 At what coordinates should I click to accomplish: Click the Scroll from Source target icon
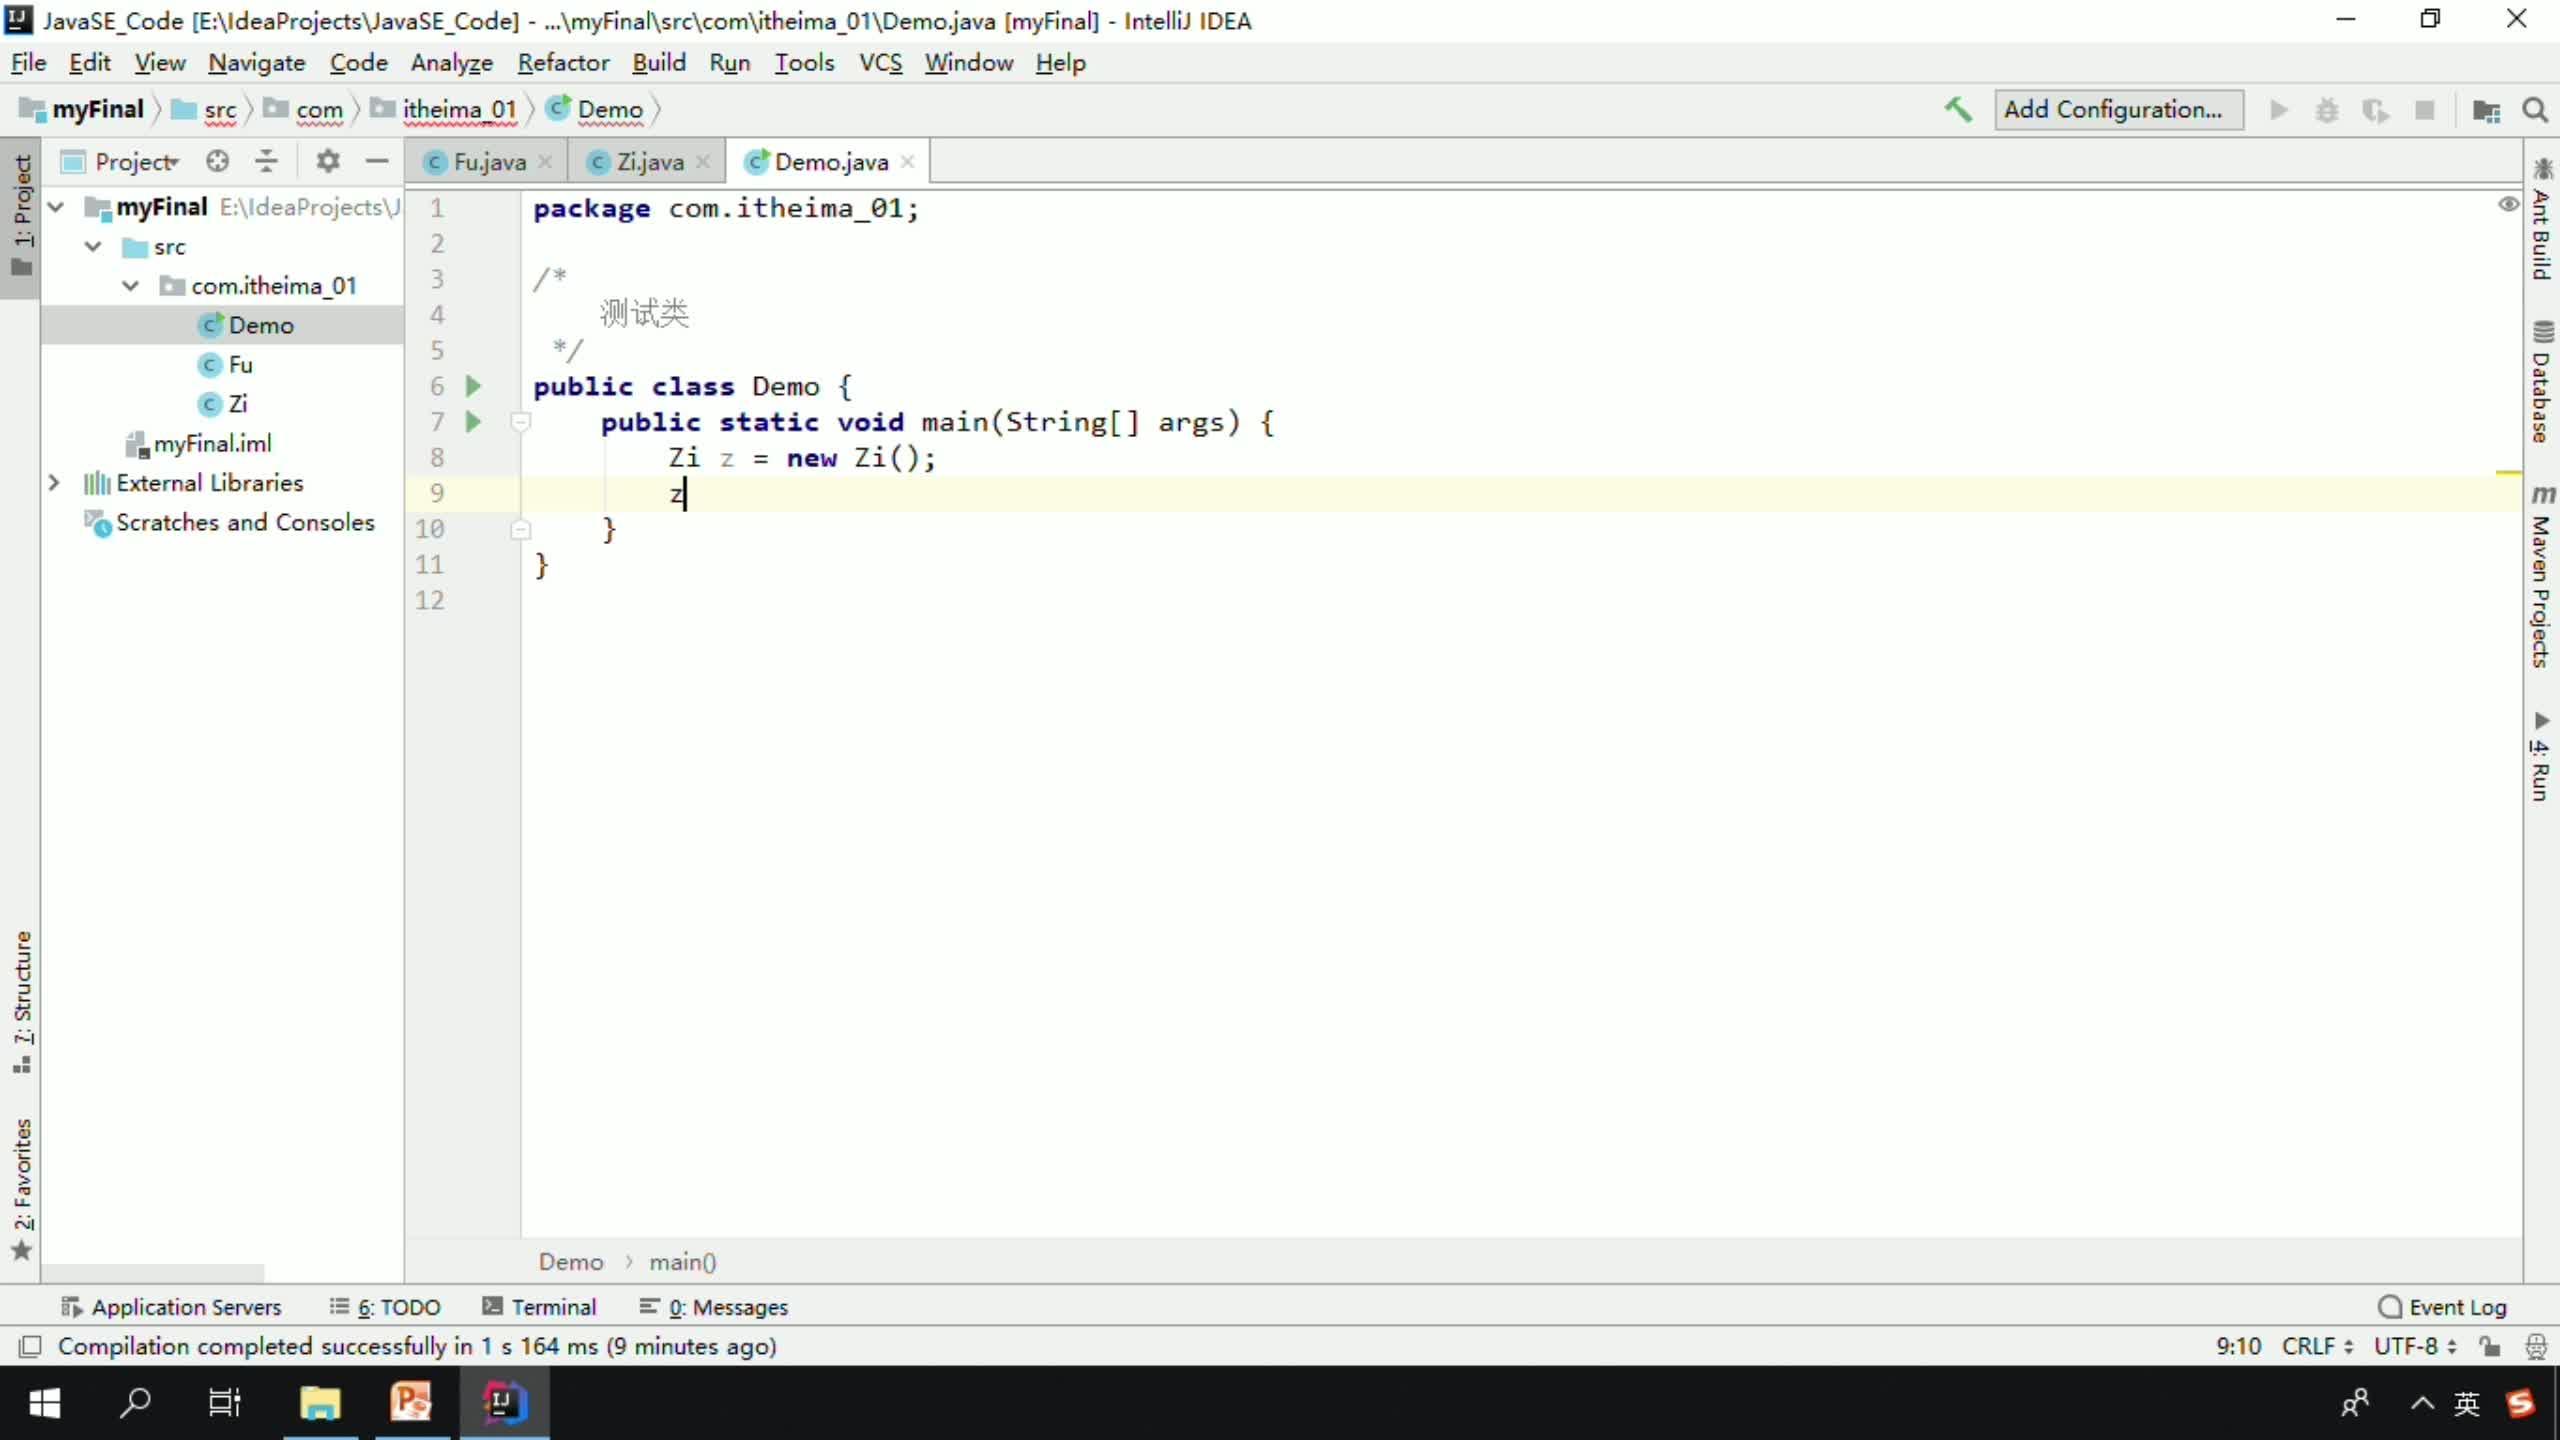217,161
